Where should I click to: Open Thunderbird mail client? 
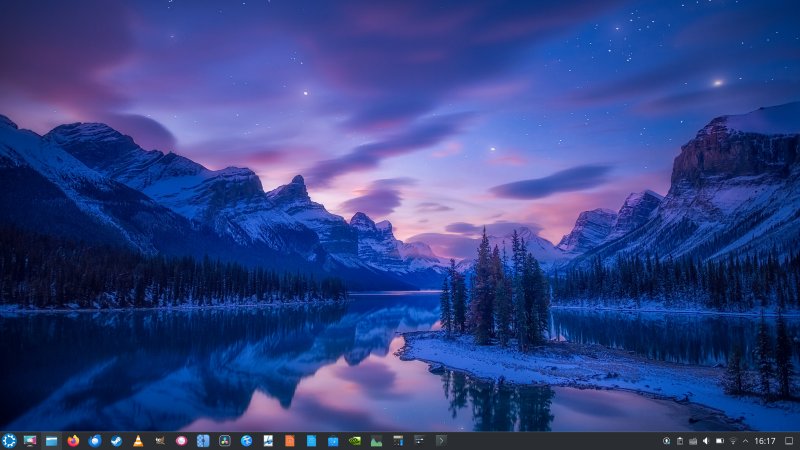click(x=95, y=440)
